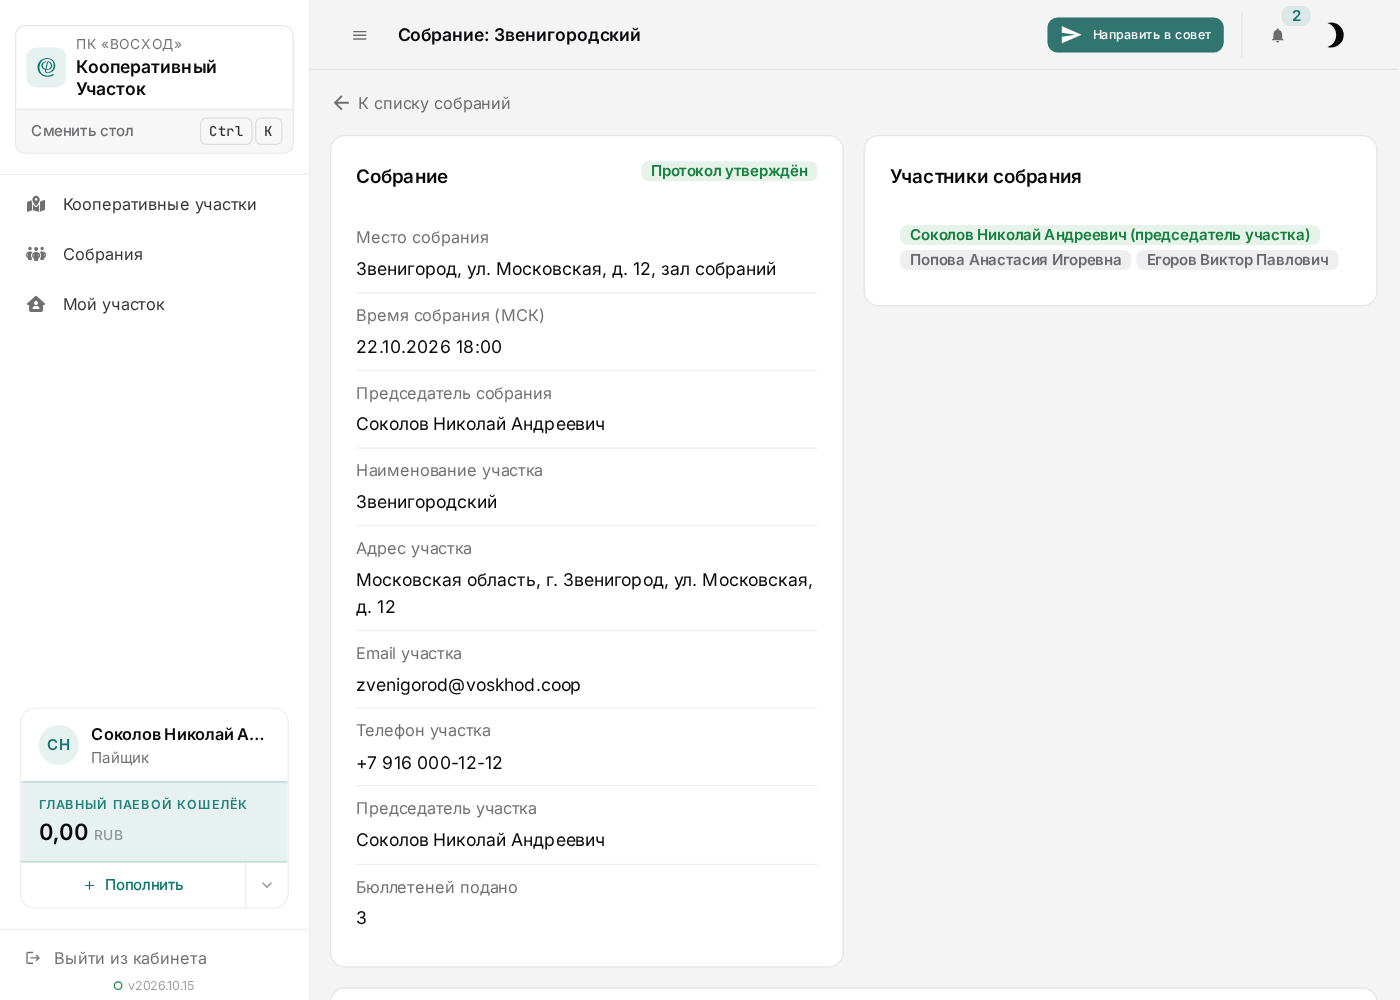This screenshot has height=1000, width=1400.
Task: Click participant Егоров Виктор Павлович chip
Action: [x=1237, y=260]
